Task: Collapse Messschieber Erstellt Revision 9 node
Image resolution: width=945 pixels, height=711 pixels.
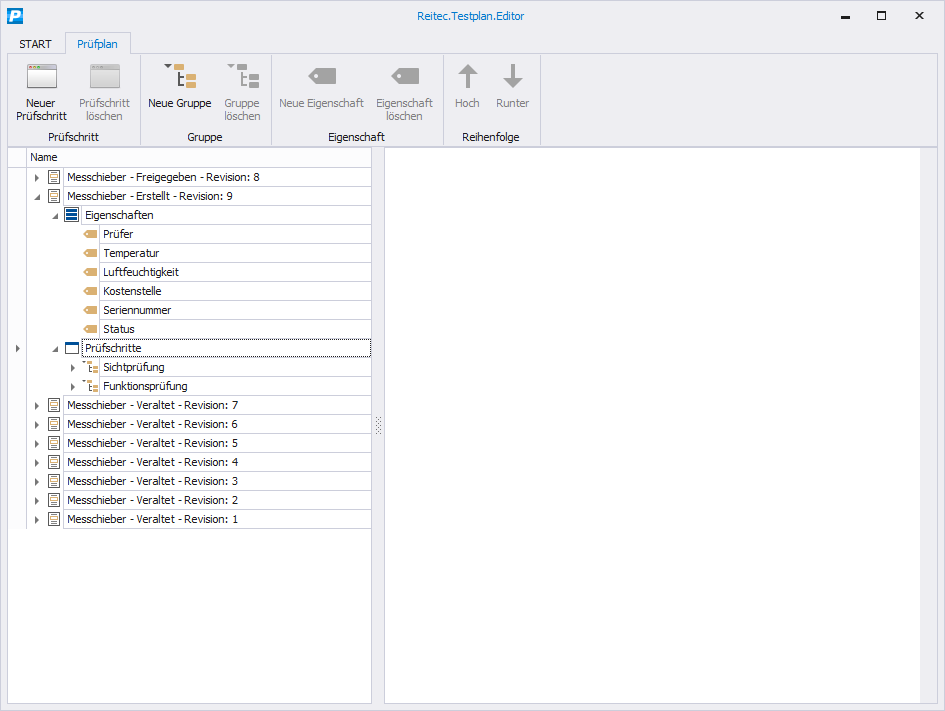Action: (37, 197)
